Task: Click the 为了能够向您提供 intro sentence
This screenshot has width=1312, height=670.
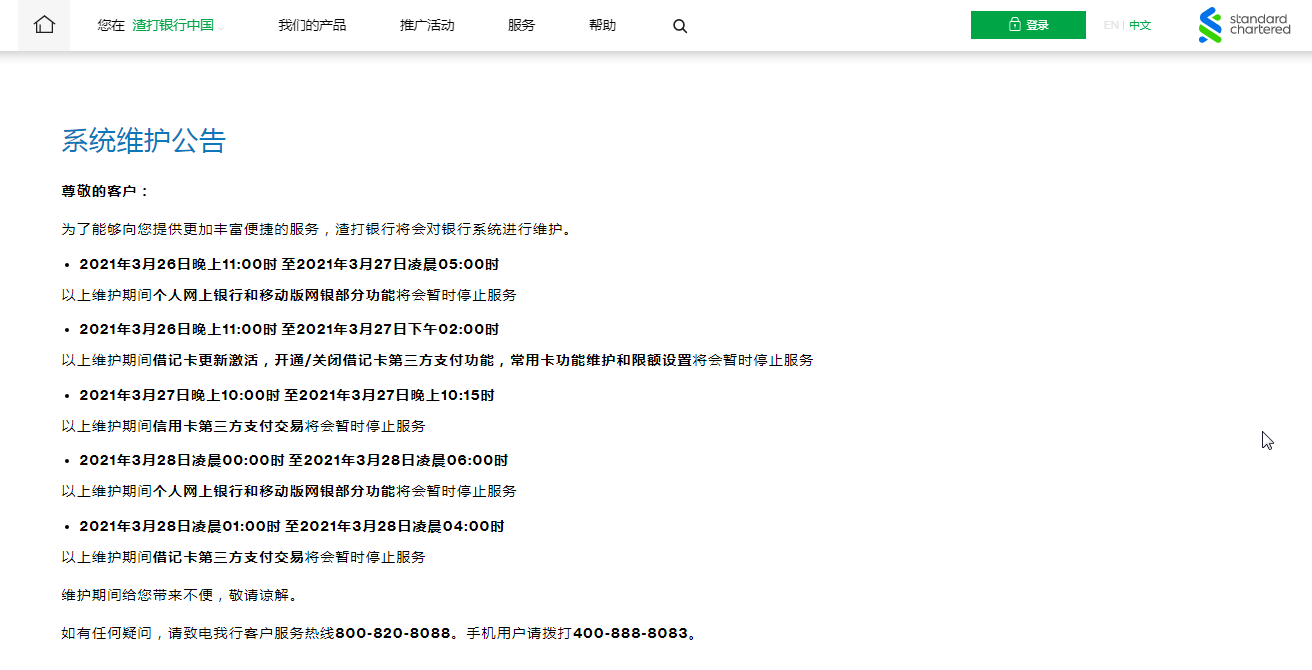Action: click(x=318, y=229)
